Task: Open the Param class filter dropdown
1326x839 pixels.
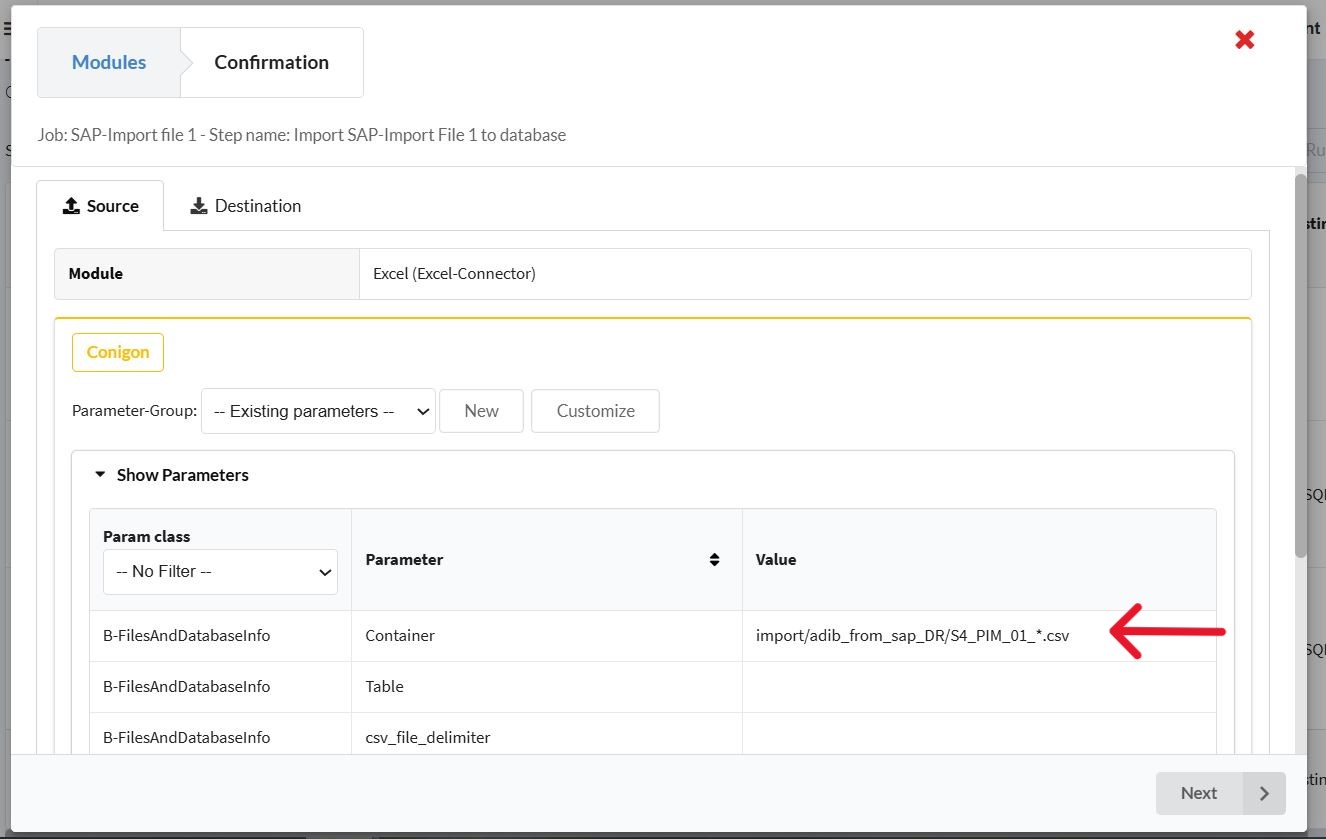Action: (x=220, y=572)
